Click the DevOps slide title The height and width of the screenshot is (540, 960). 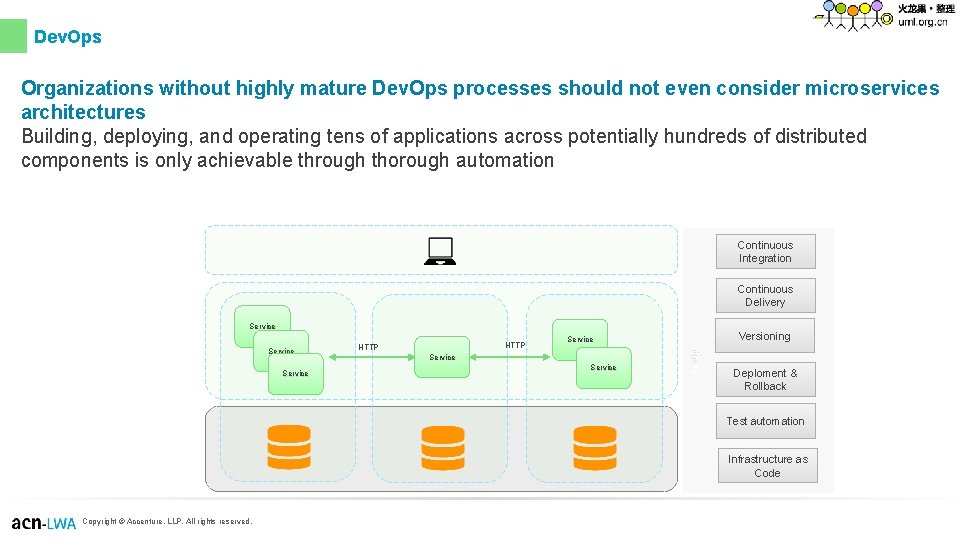[x=68, y=37]
